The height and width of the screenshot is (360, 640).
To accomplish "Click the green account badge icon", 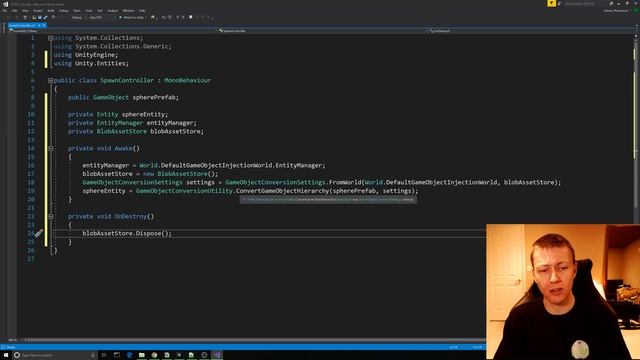I will tap(636, 11).
